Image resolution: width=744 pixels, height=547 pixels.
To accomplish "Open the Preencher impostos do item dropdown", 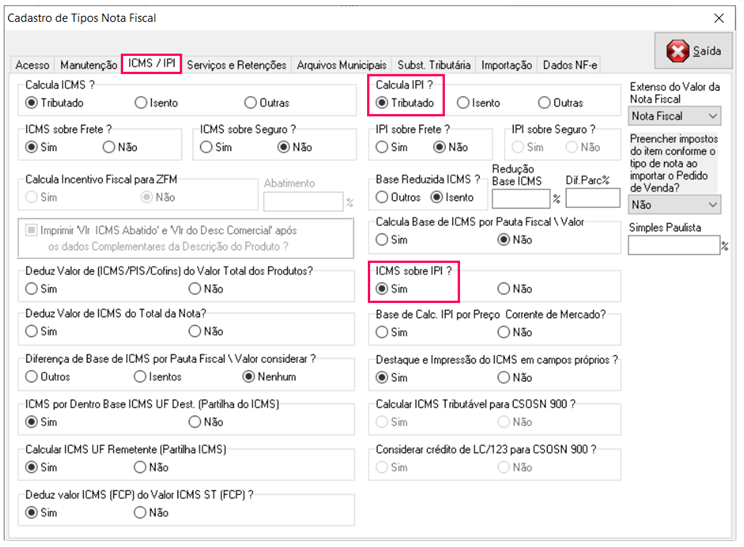I will click(674, 204).
